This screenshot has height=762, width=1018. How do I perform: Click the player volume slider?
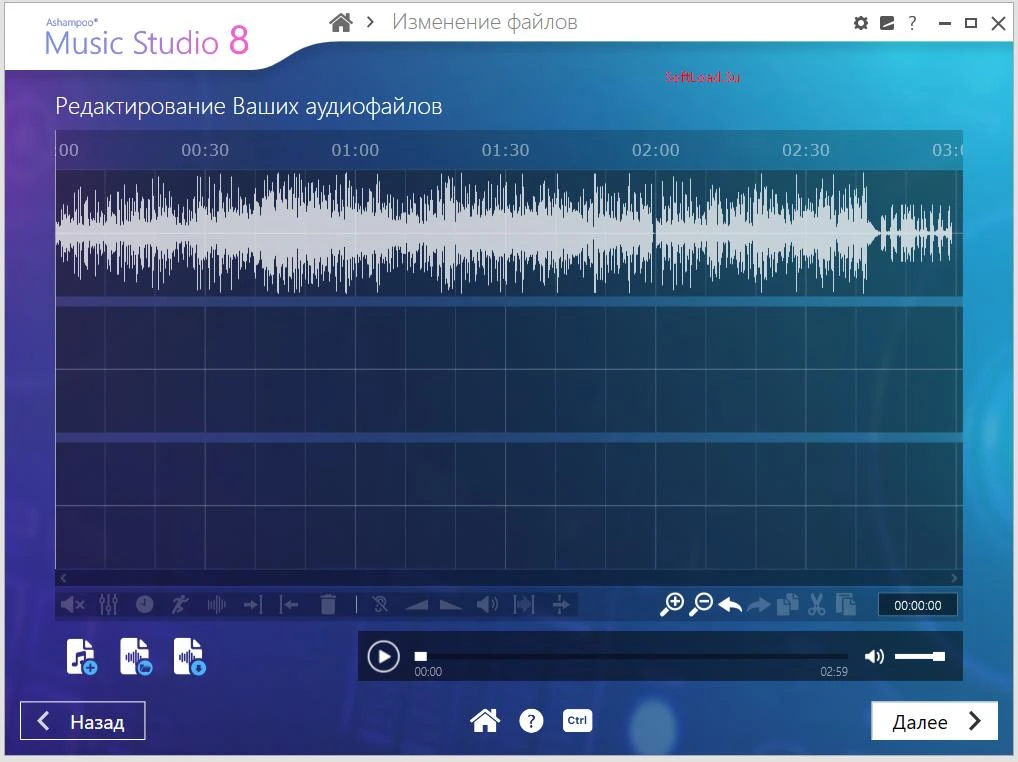tap(919, 656)
